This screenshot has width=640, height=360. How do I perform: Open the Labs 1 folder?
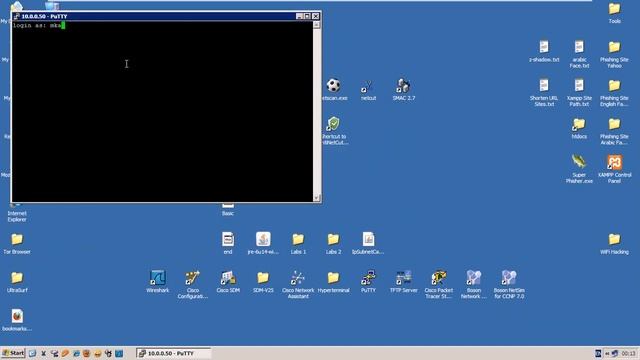[298, 243]
